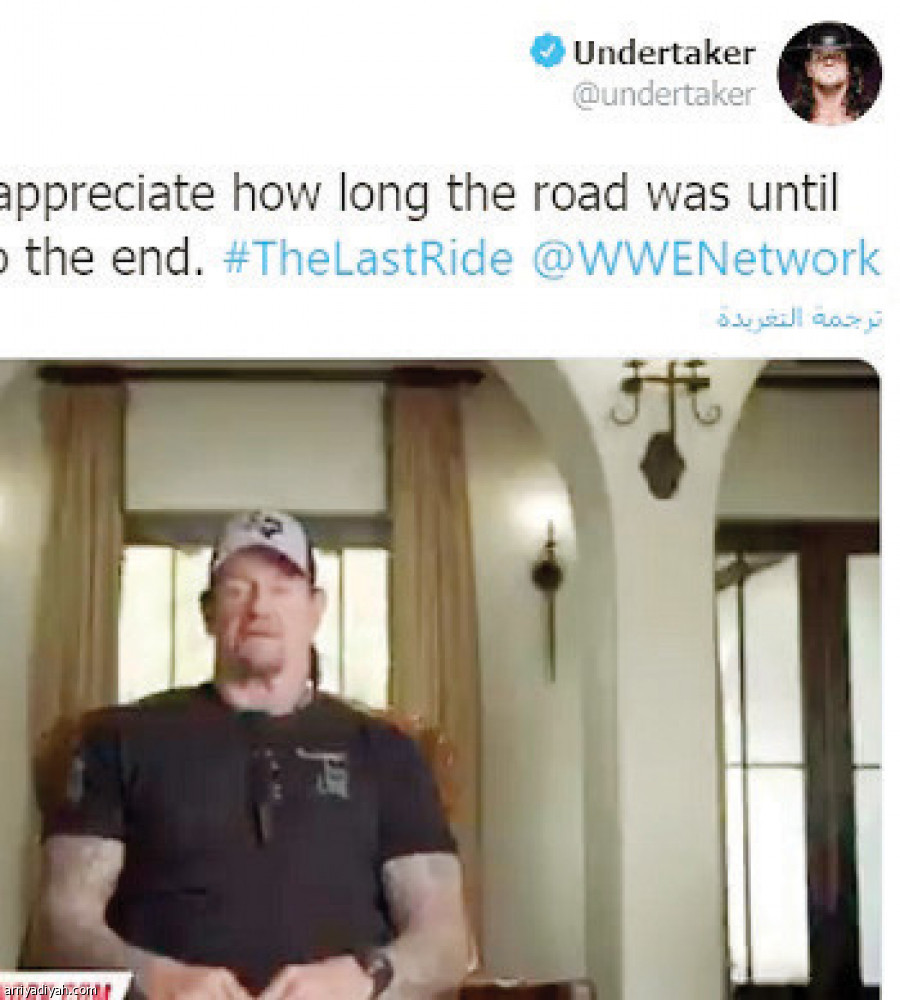
Task: Click the Undertaker display name
Action: (664, 52)
